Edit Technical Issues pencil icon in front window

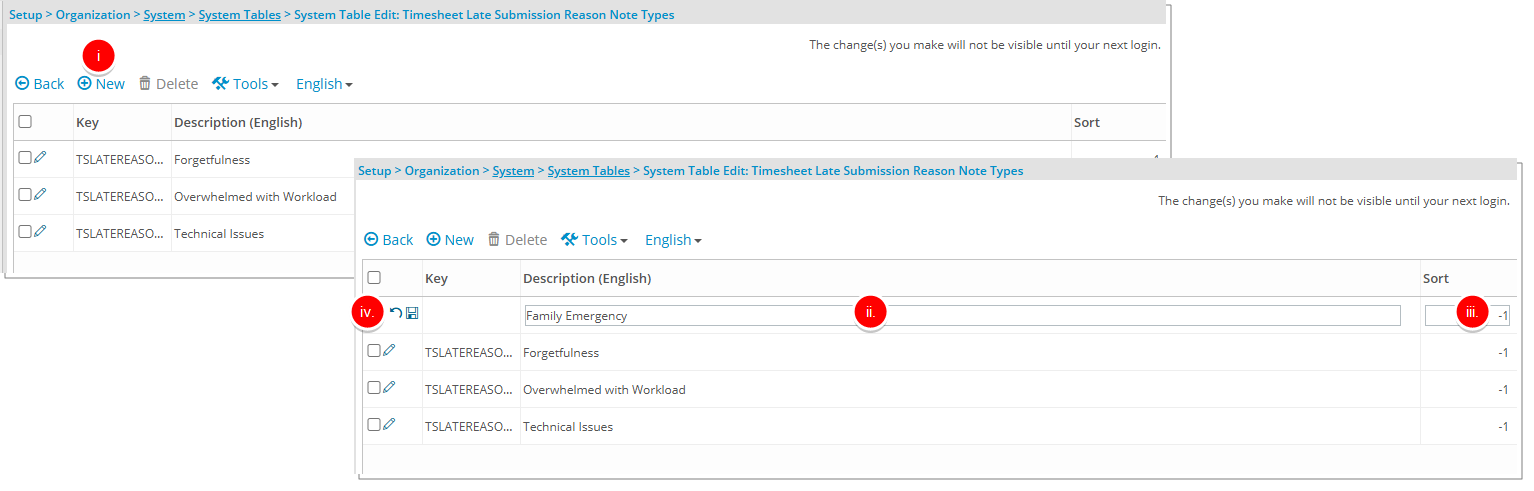point(390,425)
